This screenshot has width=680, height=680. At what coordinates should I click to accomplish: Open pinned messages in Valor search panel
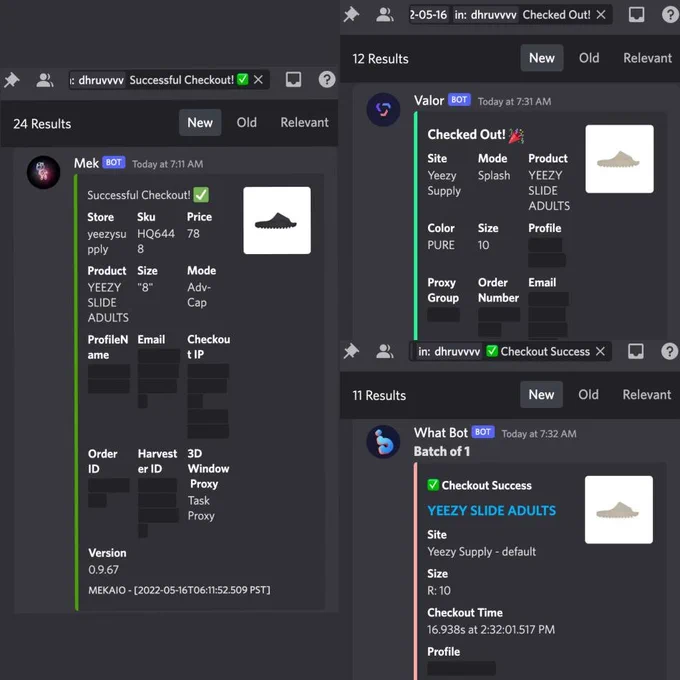(351, 15)
